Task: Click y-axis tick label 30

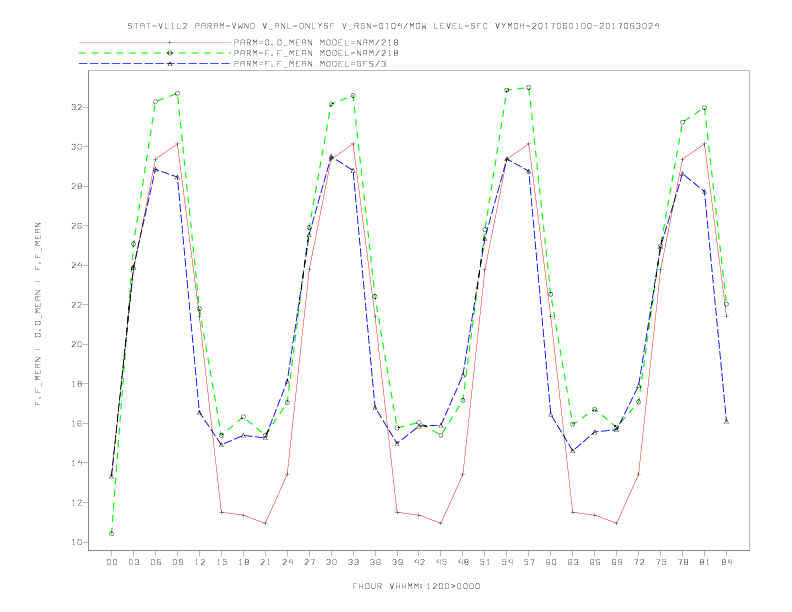Action: pos(77,147)
